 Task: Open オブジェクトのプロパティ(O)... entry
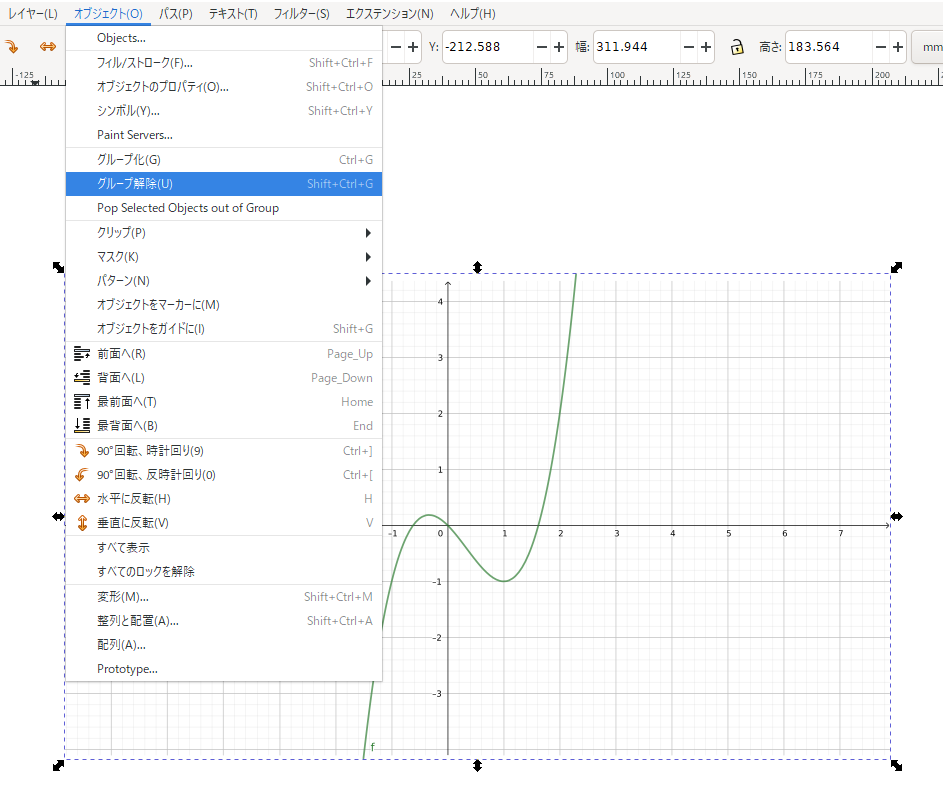[224, 87]
